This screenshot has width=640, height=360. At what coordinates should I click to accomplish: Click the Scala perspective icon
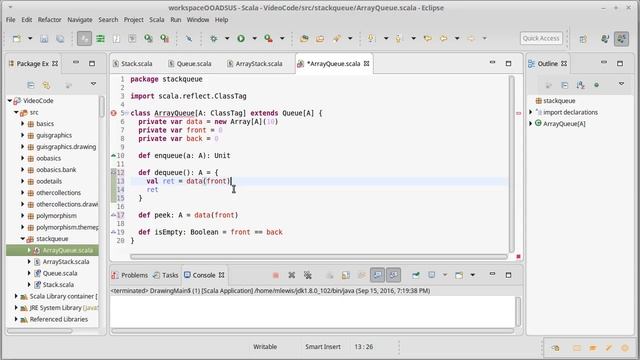point(622,39)
